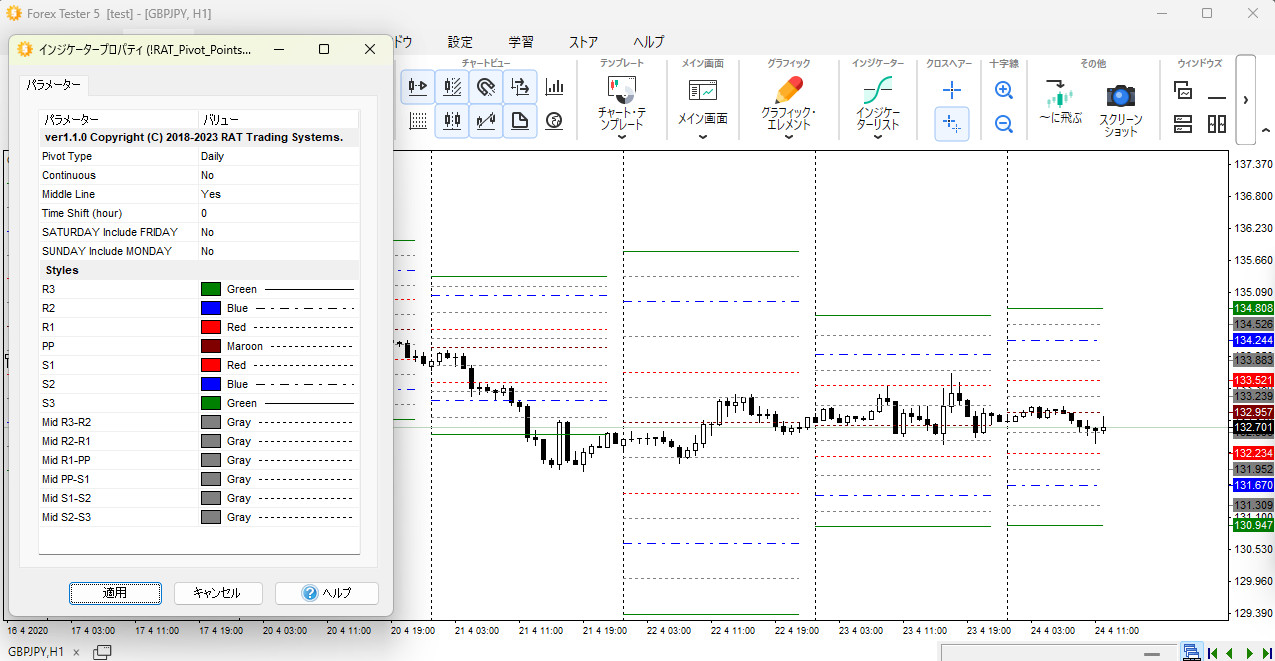Expand the チャート・テンプレート dropdown
Image resolution: width=1275 pixels, height=661 pixels.
(x=621, y=138)
